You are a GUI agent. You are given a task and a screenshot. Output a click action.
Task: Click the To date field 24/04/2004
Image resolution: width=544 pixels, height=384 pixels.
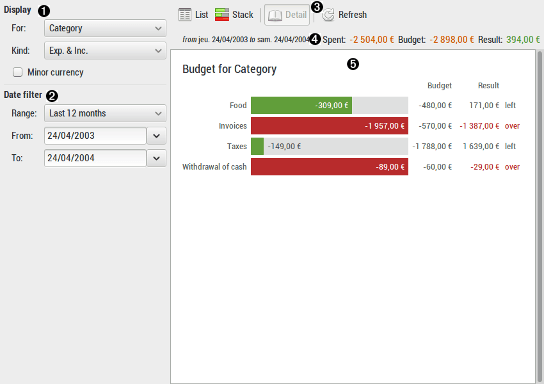95,158
